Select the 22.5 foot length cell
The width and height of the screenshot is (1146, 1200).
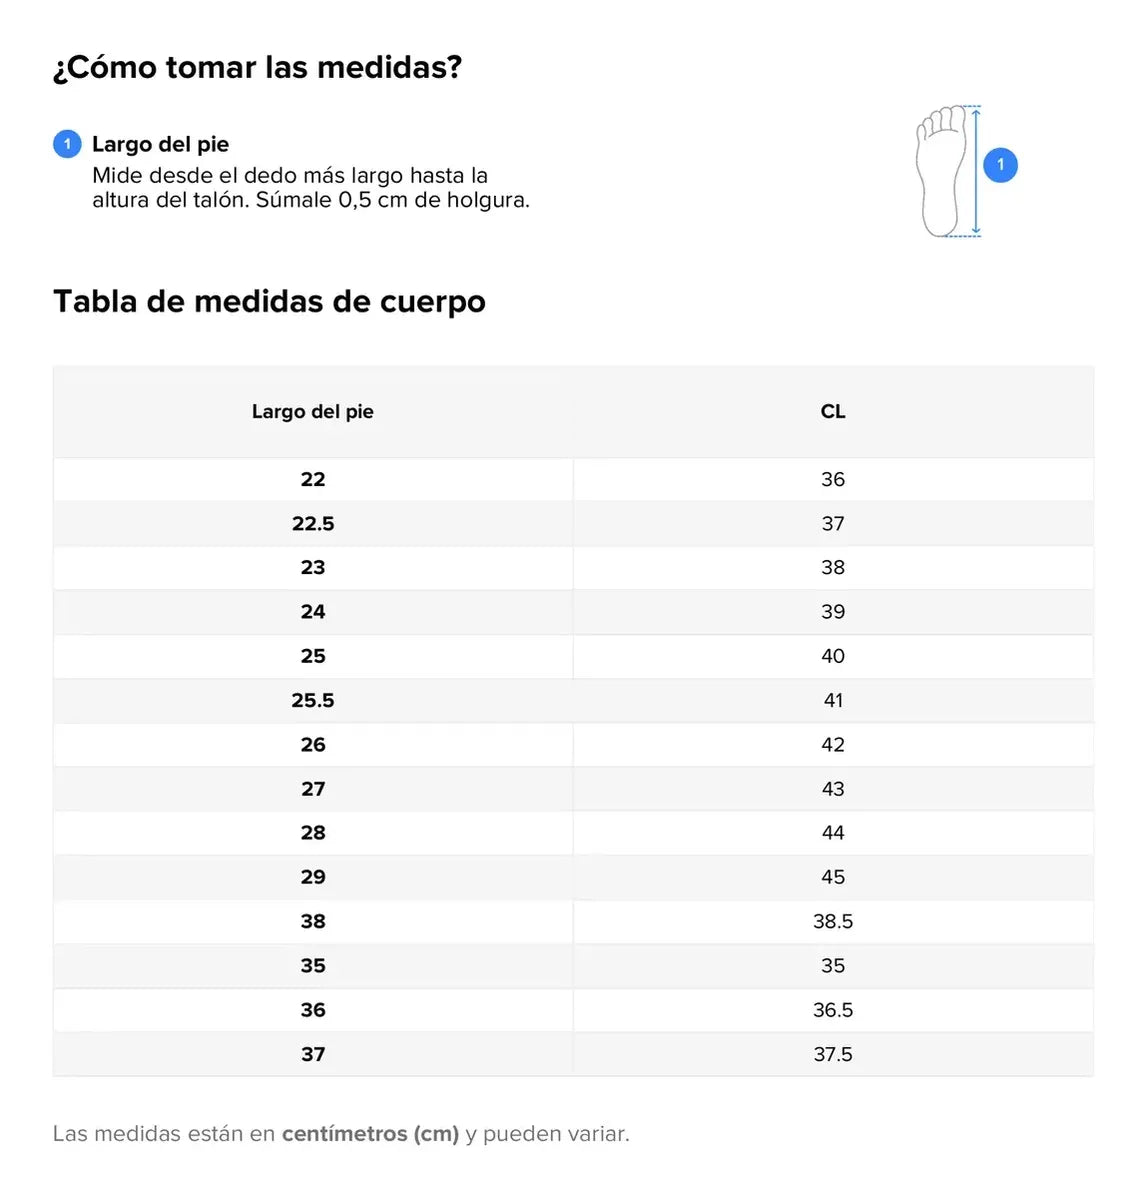(x=313, y=523)
